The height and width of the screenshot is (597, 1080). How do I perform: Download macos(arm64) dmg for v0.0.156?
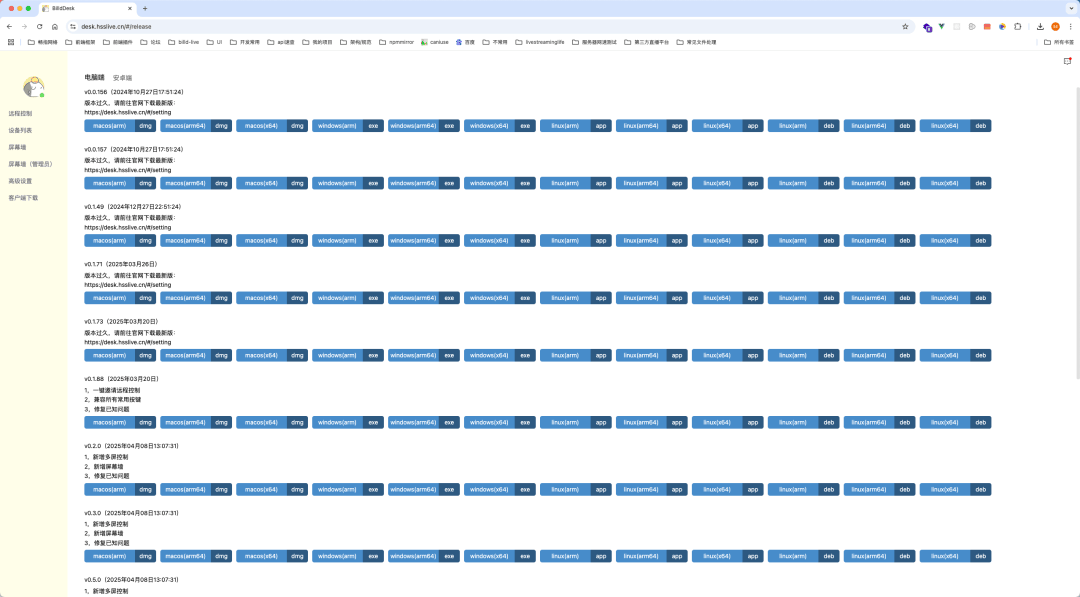point(196,126)
